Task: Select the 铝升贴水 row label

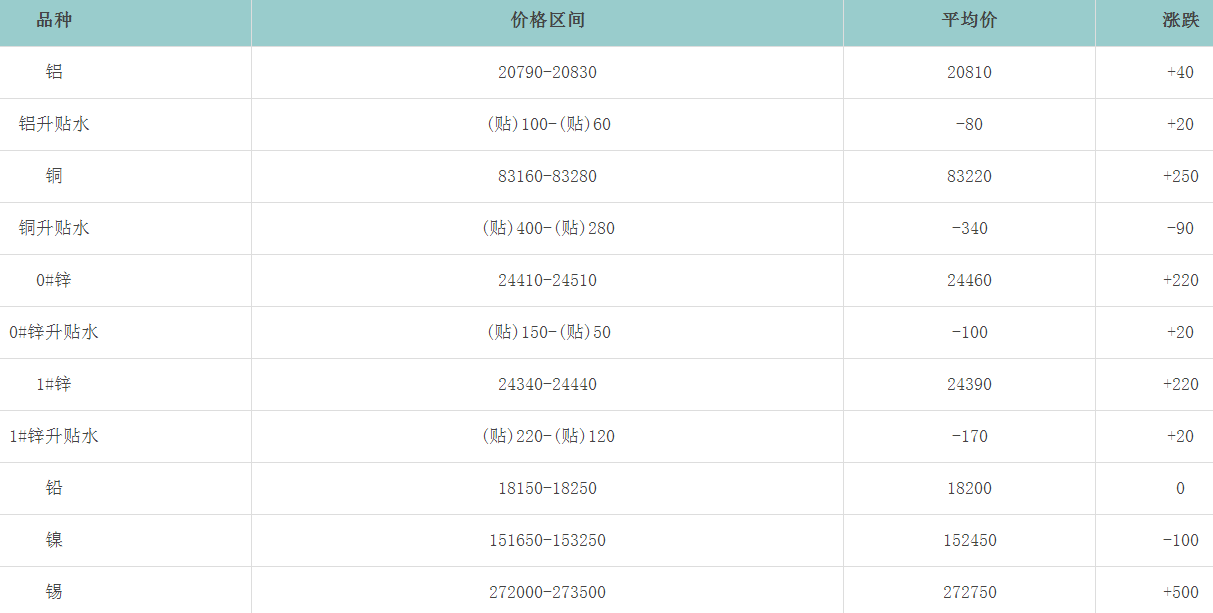Action: tap(54, 124)
